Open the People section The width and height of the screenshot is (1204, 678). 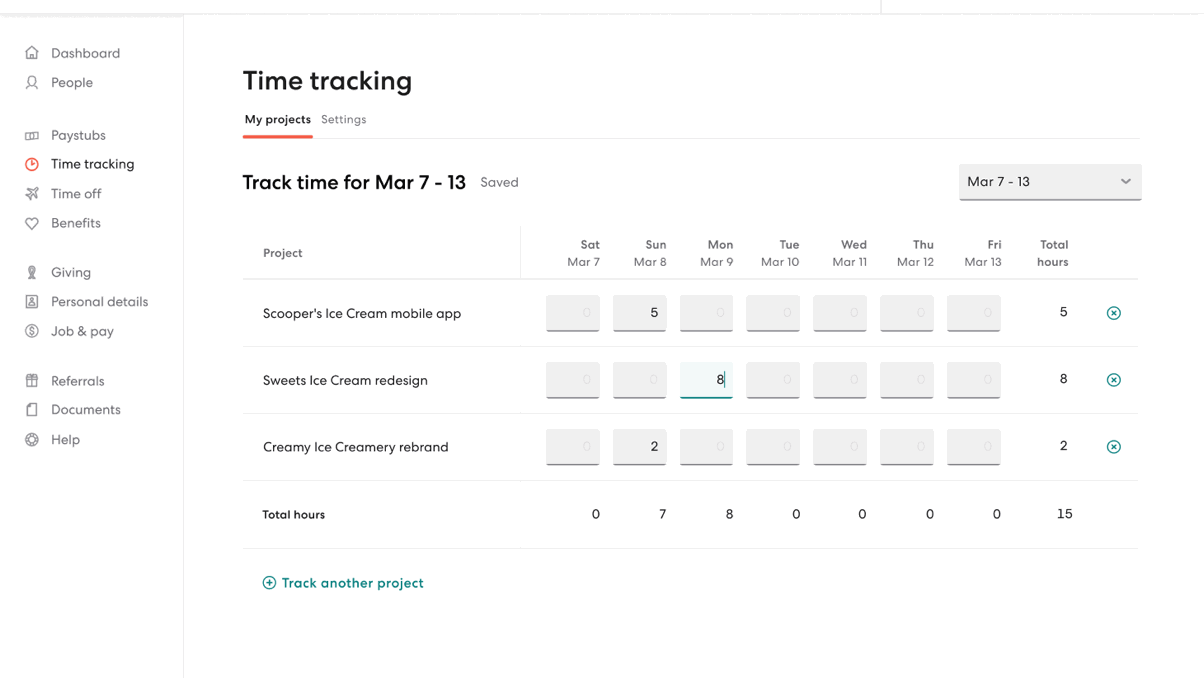click(x=74, y=82)
